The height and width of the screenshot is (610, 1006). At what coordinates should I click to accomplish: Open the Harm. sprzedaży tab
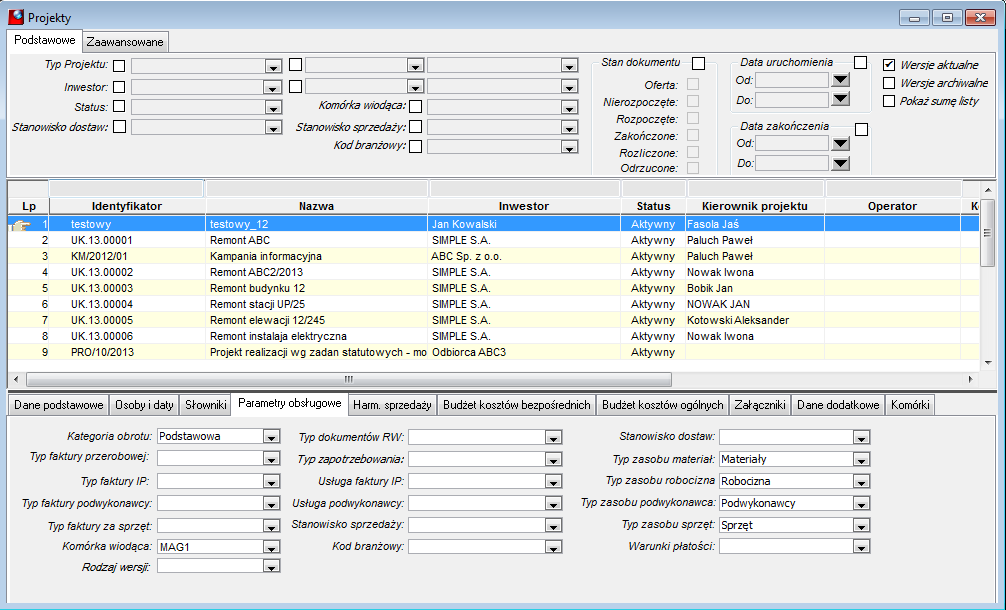tap(392, 405)
